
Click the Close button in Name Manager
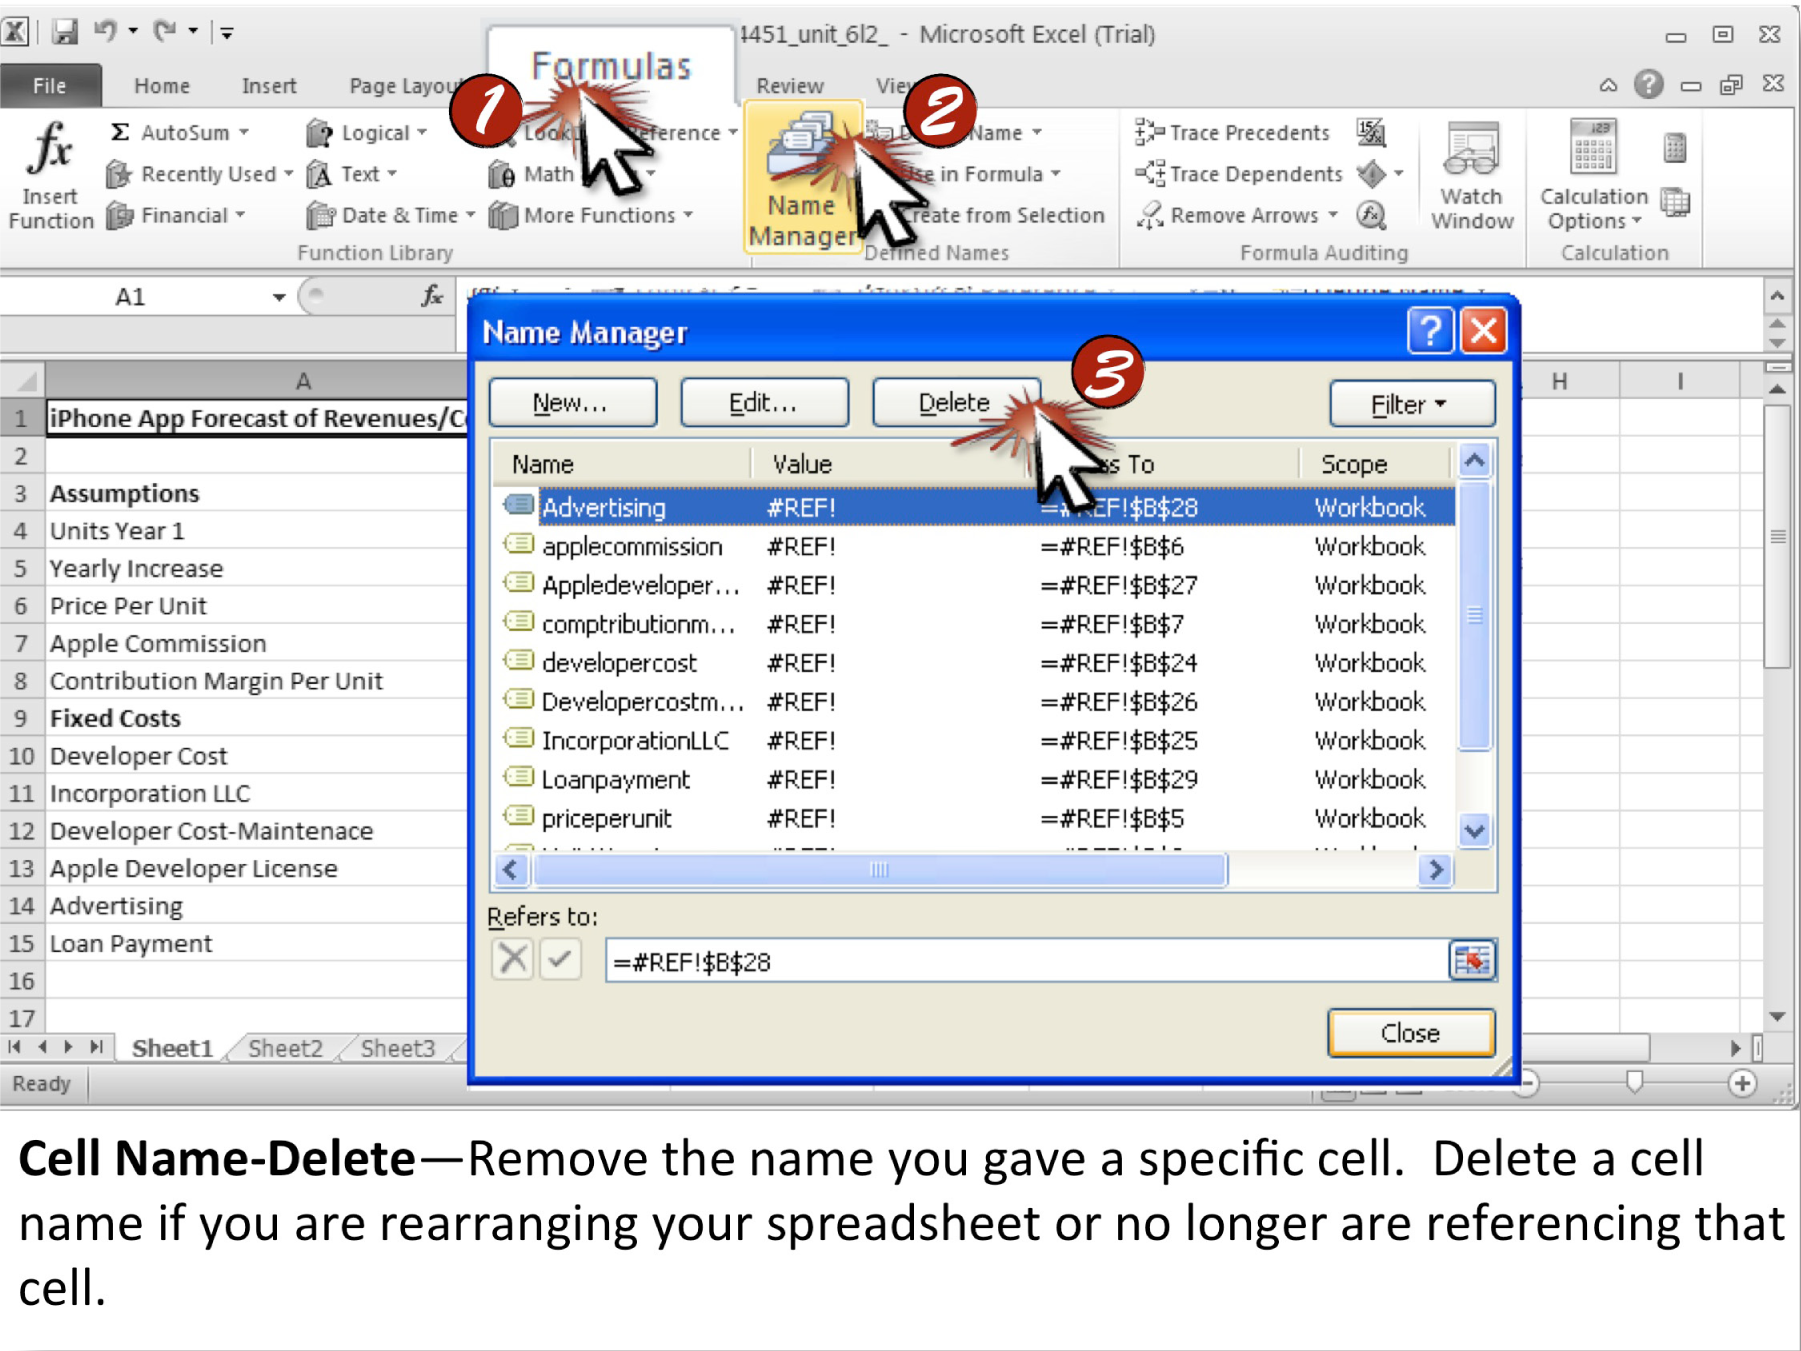[x=1411, y=1033]
